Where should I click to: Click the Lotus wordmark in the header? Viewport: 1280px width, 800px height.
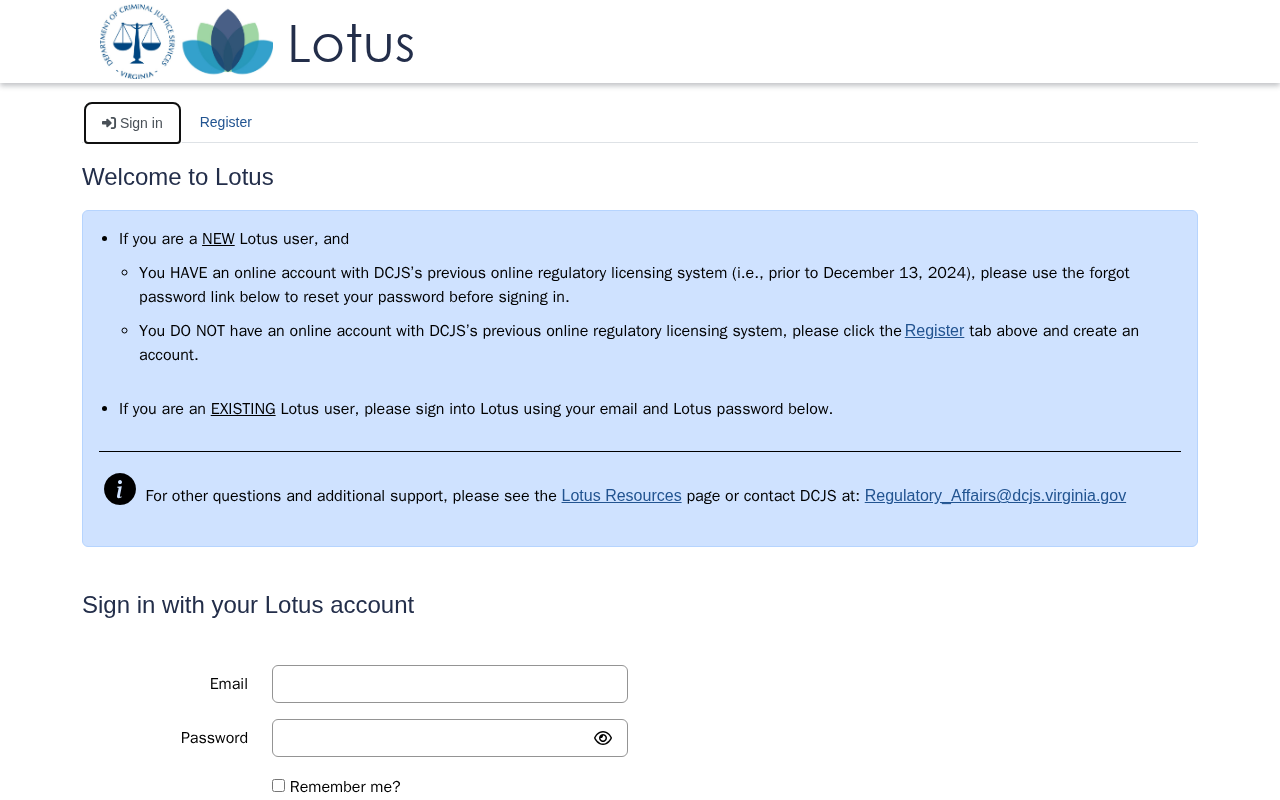tap(351, 44)
